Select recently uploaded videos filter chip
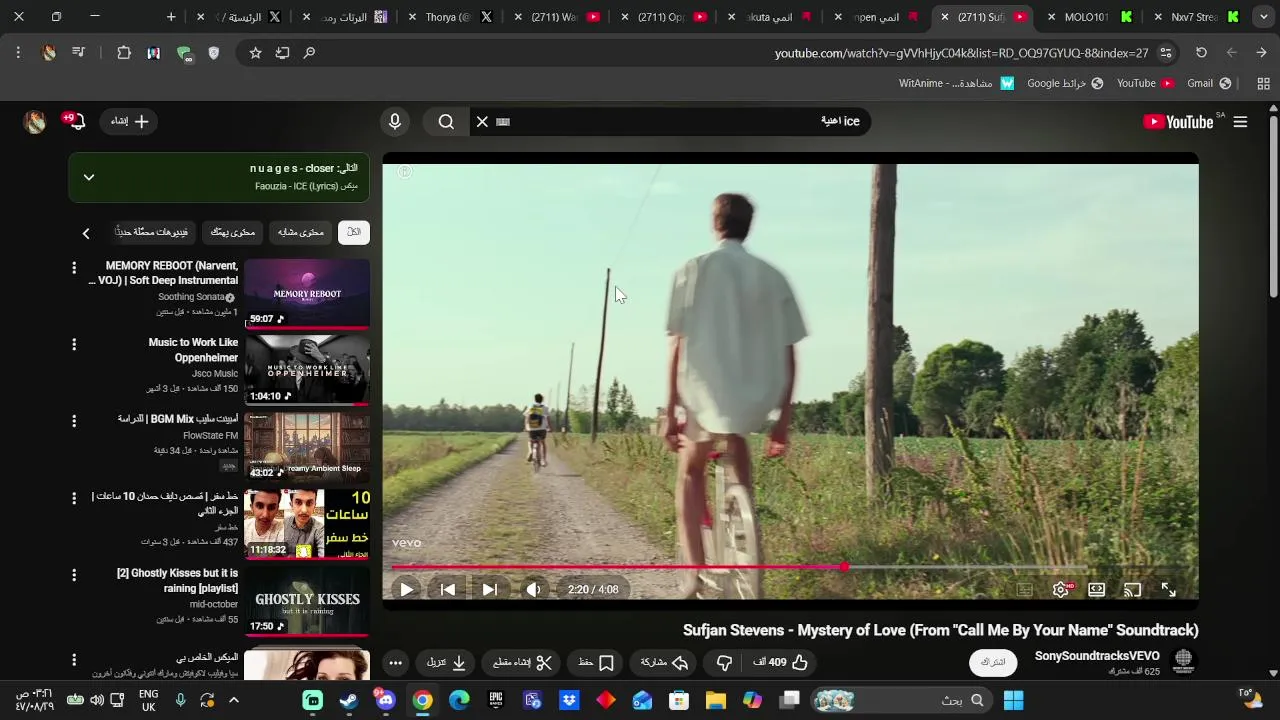This screenshot has height=720, width=1280. coord(152,232)
